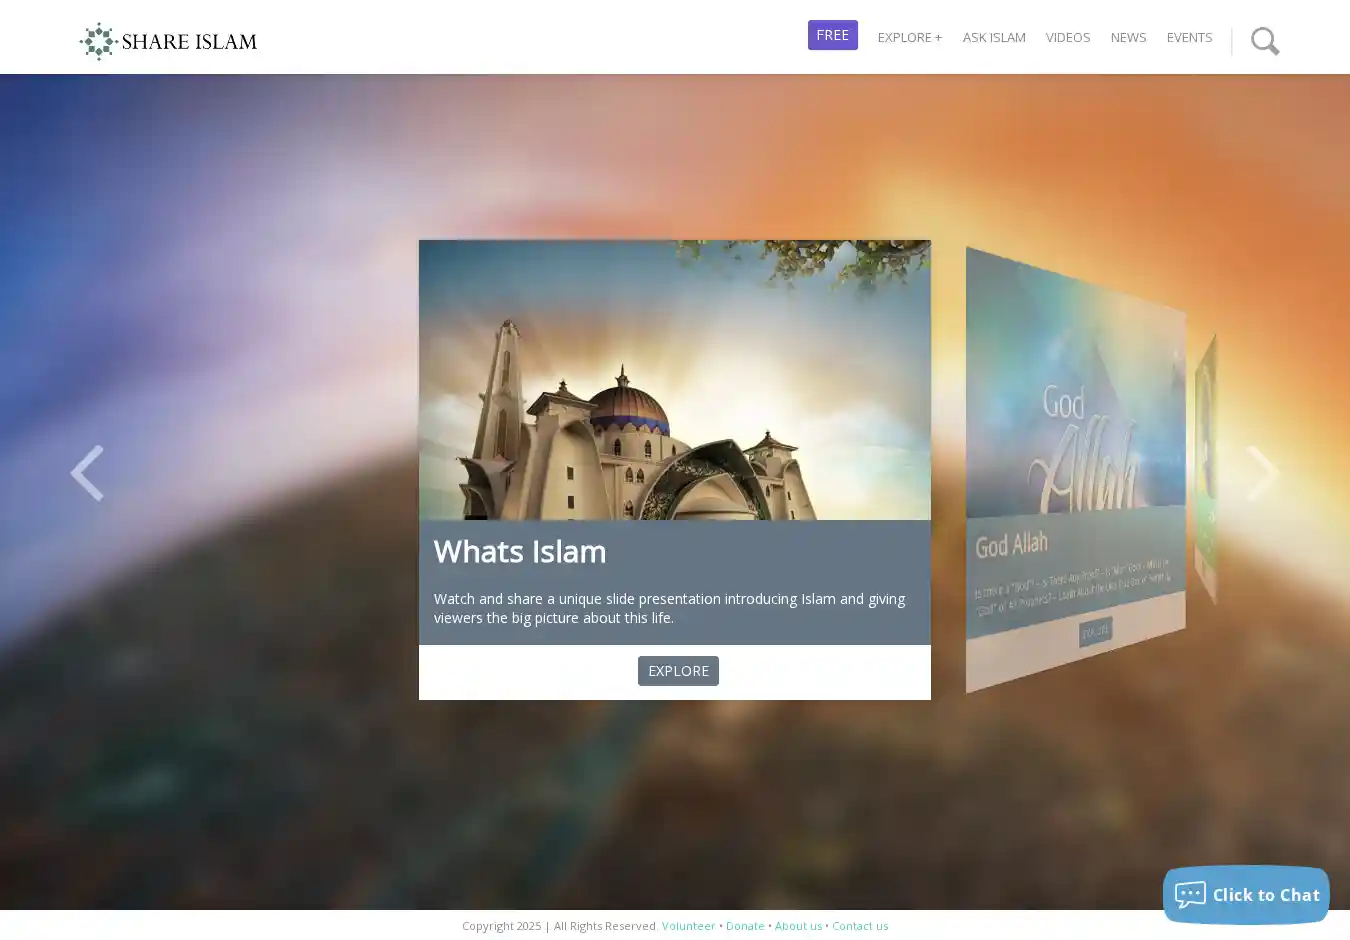Advance carousel with right arrow
The width and height of the screenshot is (1350, 940).
1263,473
